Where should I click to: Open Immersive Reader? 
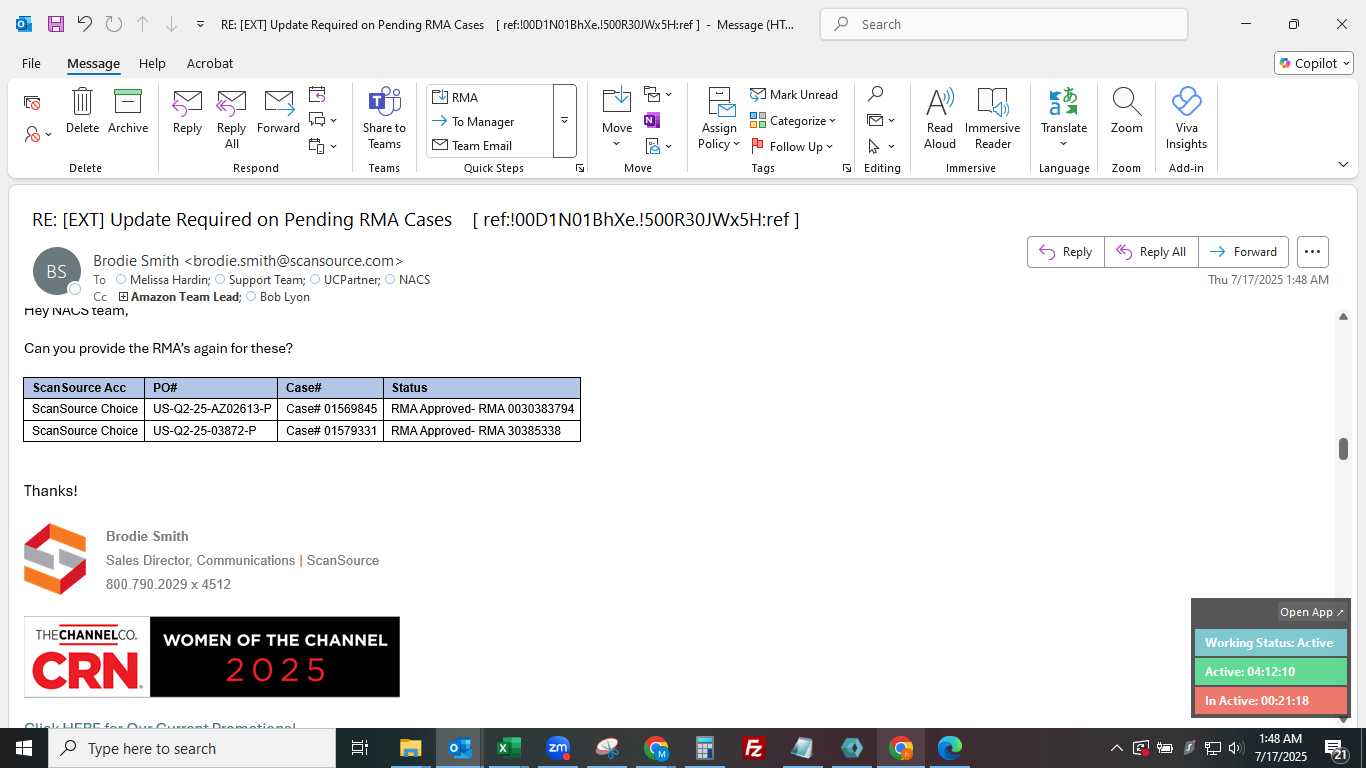(x=993, y=119)
